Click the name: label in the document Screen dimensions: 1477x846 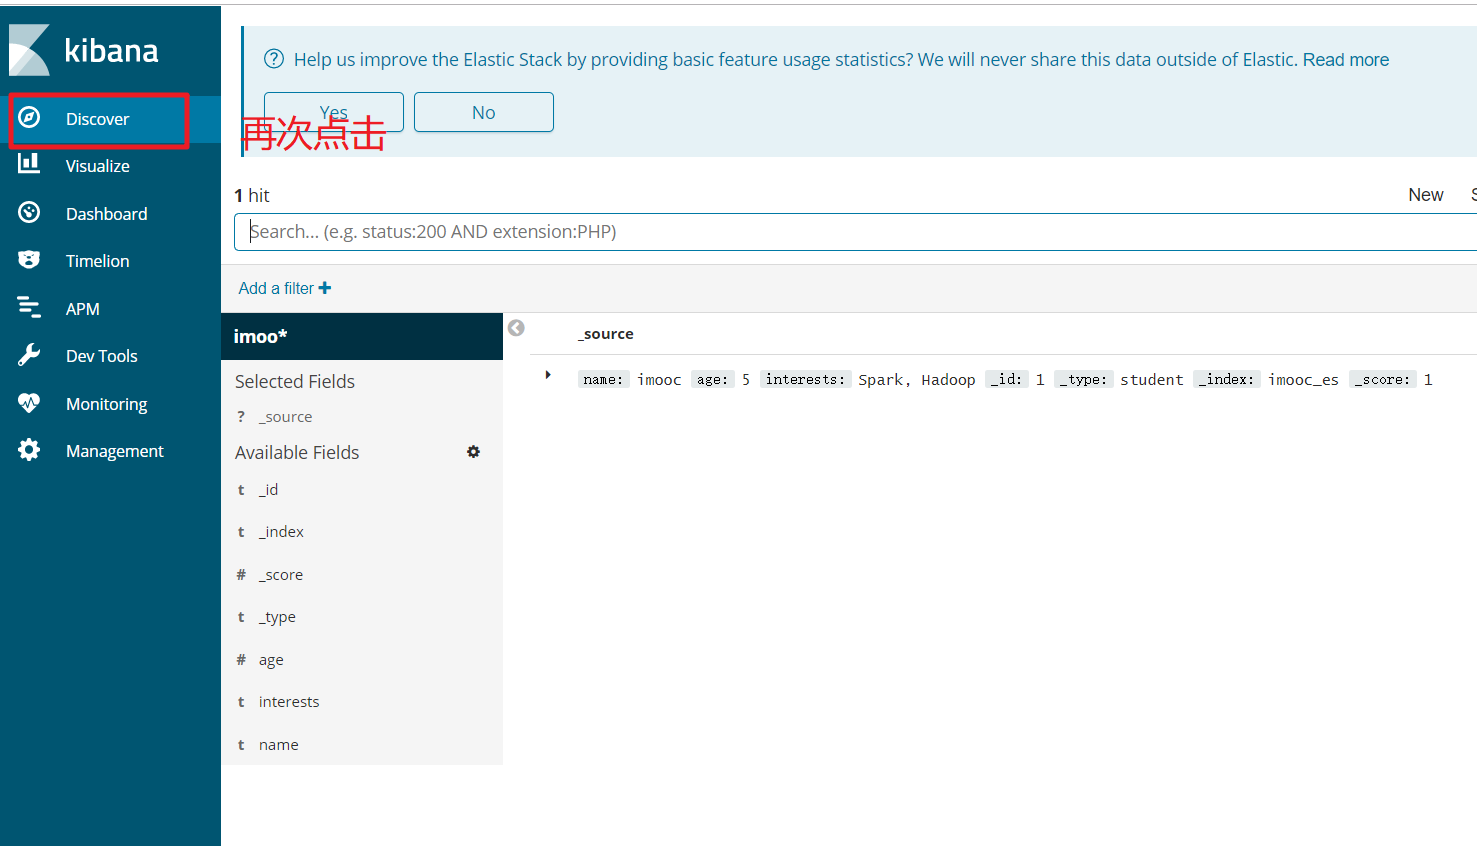pyautogui.click(x=604, y=379)
